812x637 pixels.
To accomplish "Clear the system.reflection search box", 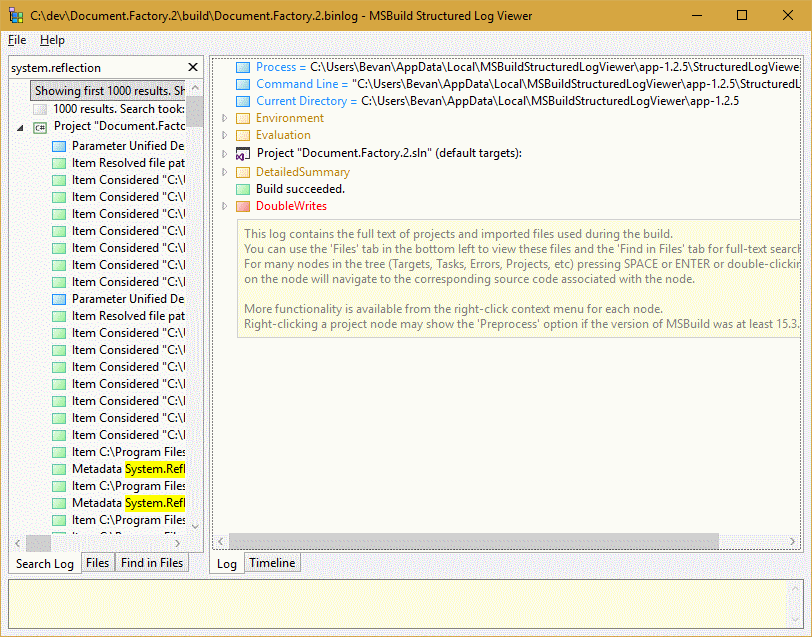I will coord(193,67).
